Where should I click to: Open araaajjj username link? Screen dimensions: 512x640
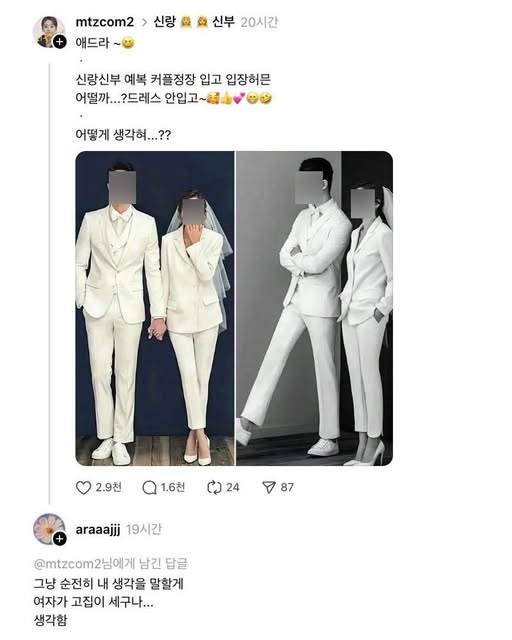point(98,529)
